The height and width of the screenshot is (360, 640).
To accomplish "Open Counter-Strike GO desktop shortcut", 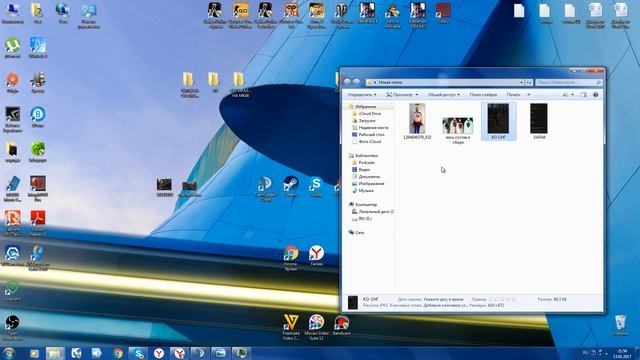I will (x=240, y=15).
